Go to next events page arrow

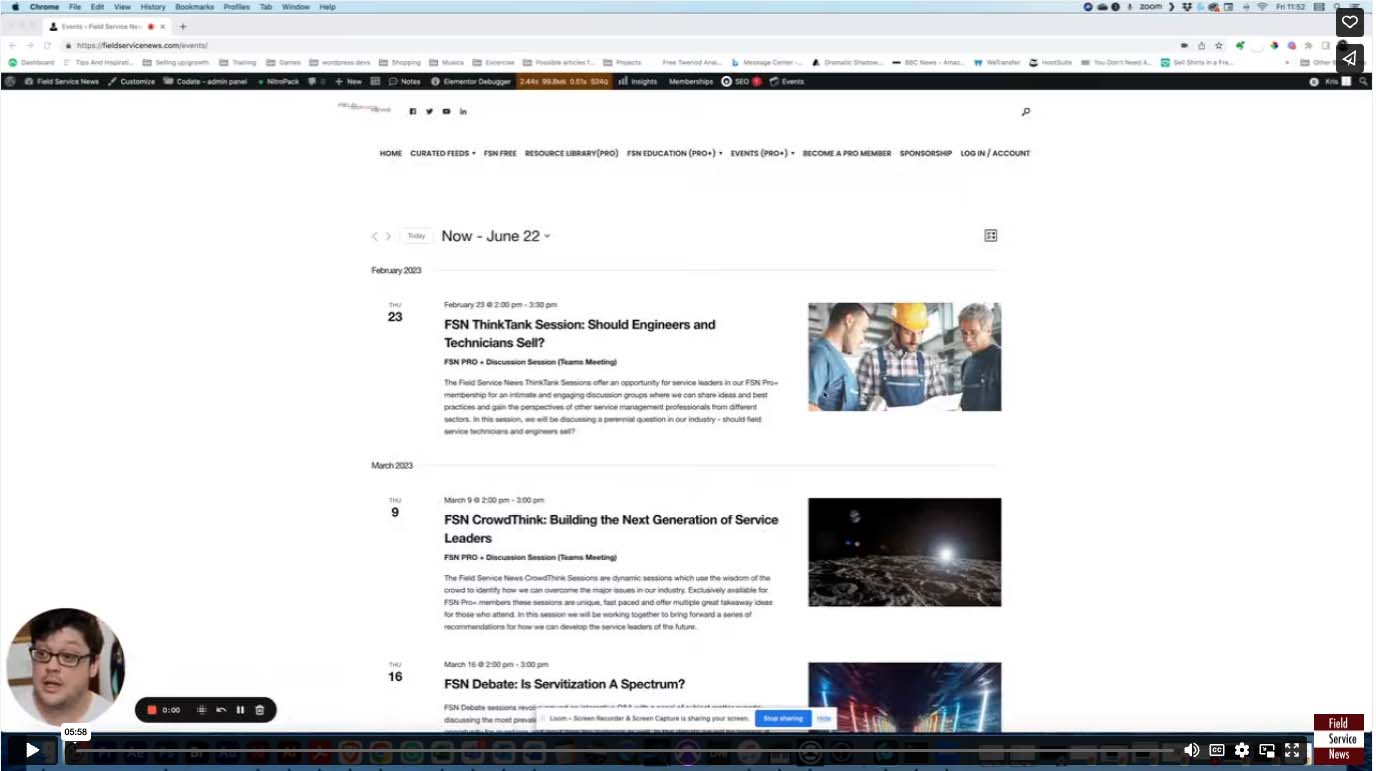(x=389, y=237)
